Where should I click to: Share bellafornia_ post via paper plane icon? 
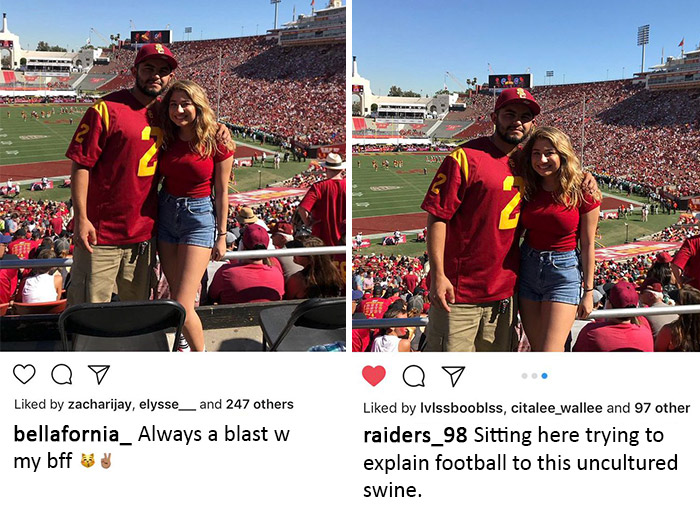tap(98, 374)
